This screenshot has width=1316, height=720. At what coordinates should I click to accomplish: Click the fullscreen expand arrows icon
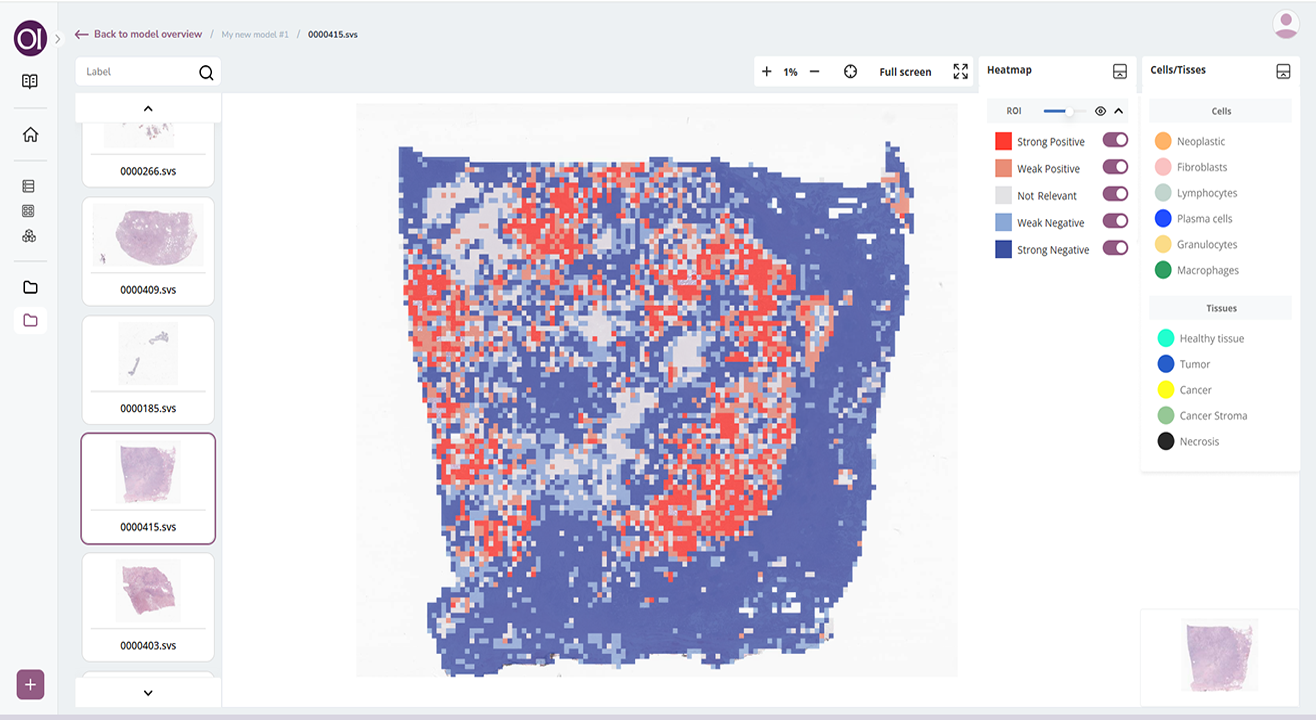[x=960, y=72]
